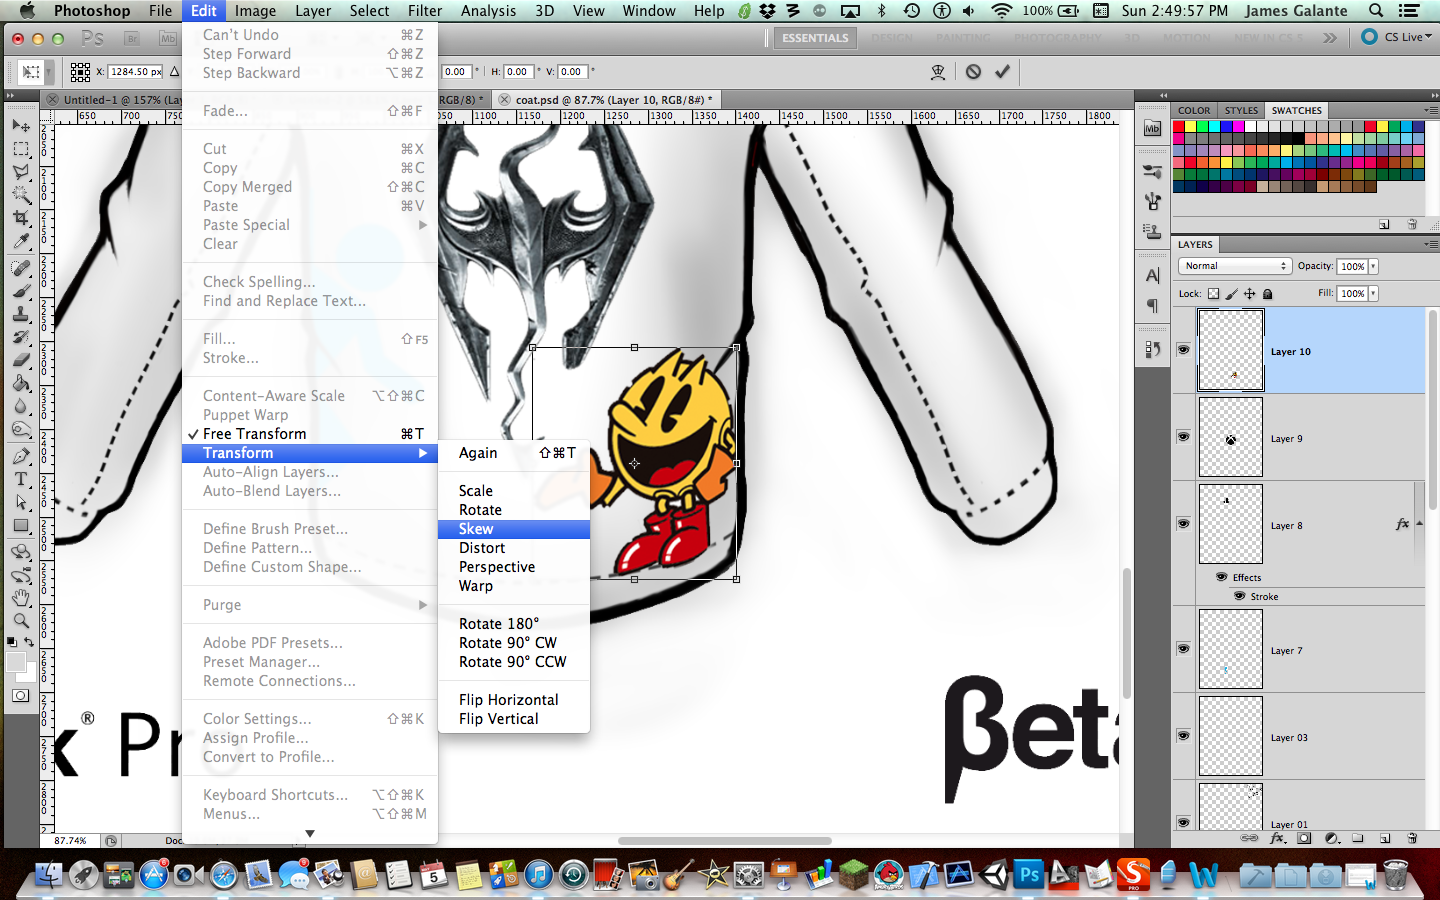Viewport: 1440px width, 900px height.
Task: Collapse Layer 8 effects arrow
Action: click(x=1419, y=523)
